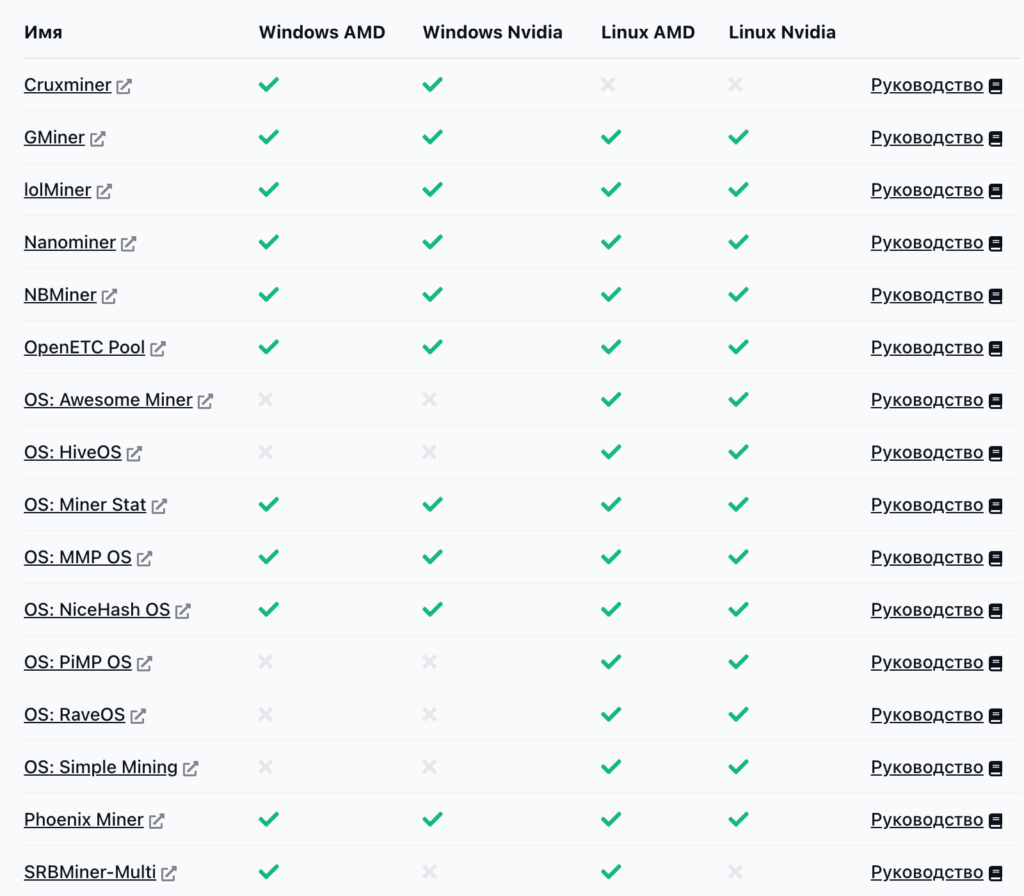Click external link icon beside OS: HiveOS
The image size is (1024, 896).
click(x=134, y=454)
